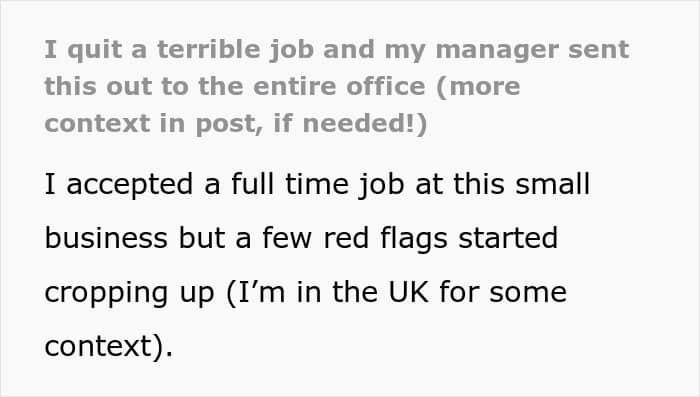Click the phrase "I'm in the UK"
This screenshot has height=397, width=700.
pyautogui.click(x=328, y=293)
